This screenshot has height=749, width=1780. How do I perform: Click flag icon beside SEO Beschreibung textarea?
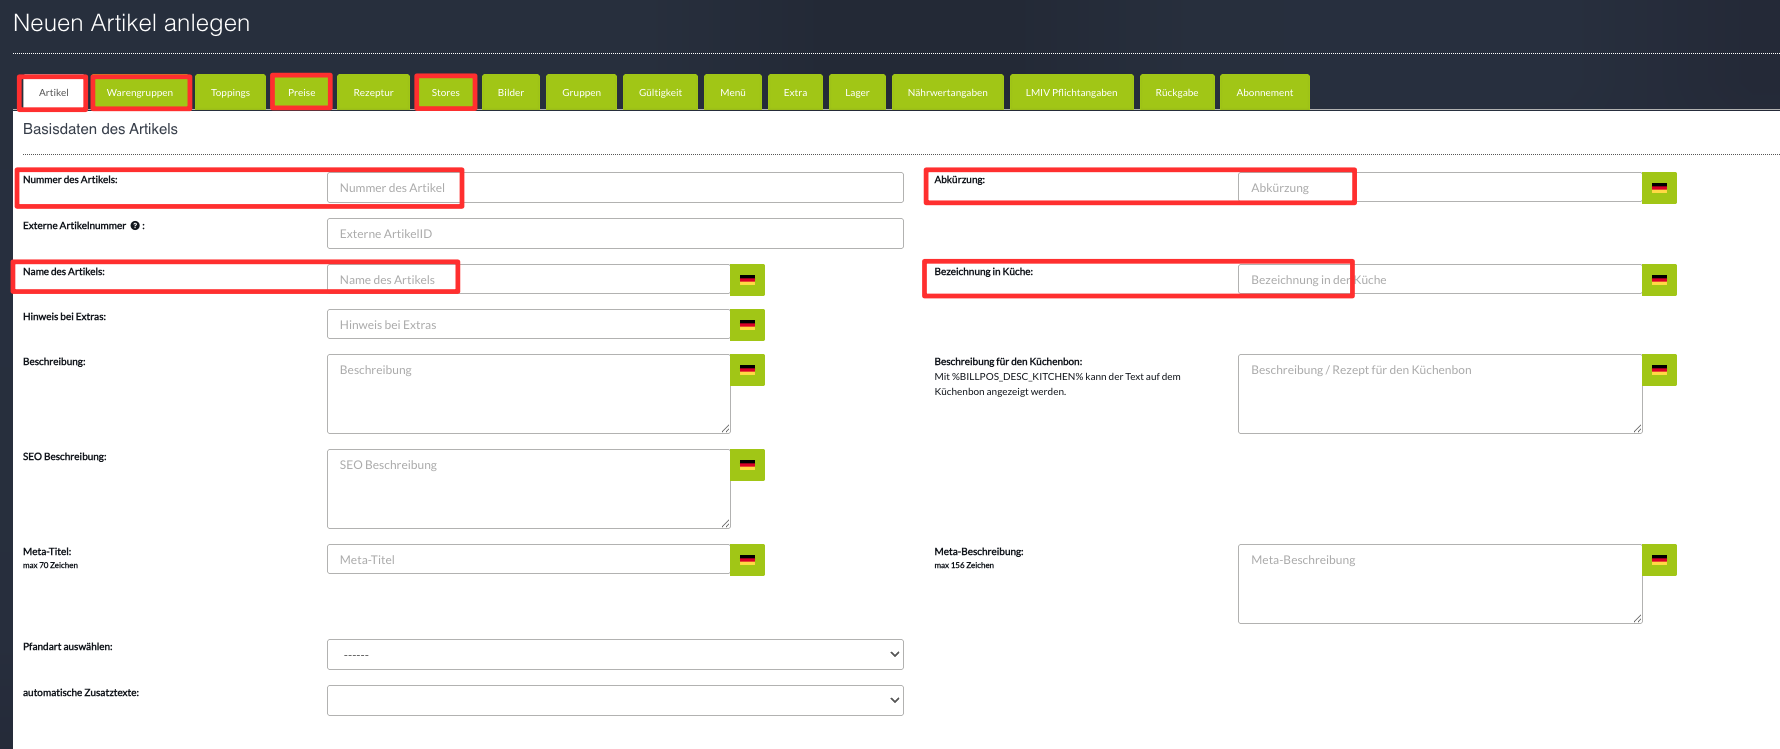(747, 465)
